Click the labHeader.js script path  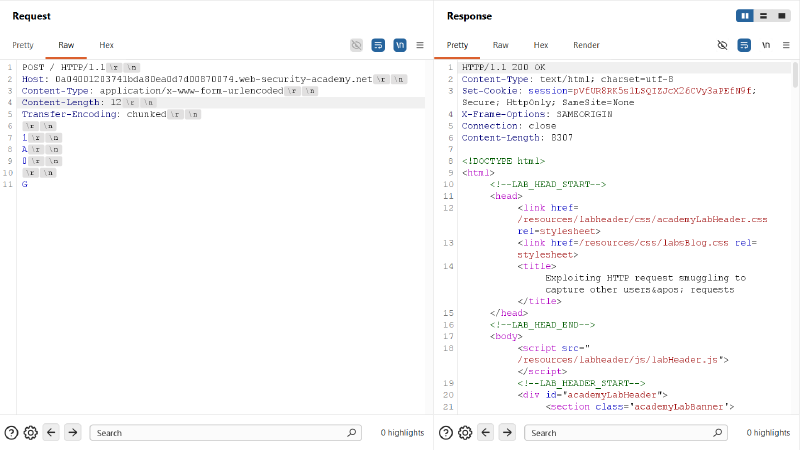tap(617, 360)
